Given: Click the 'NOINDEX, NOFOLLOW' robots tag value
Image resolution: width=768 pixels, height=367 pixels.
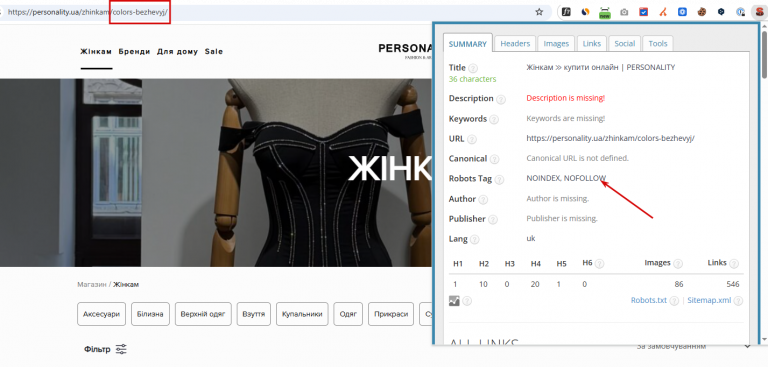Looking at the screenshot, I should pyautogui.click(x=566, y=178).
